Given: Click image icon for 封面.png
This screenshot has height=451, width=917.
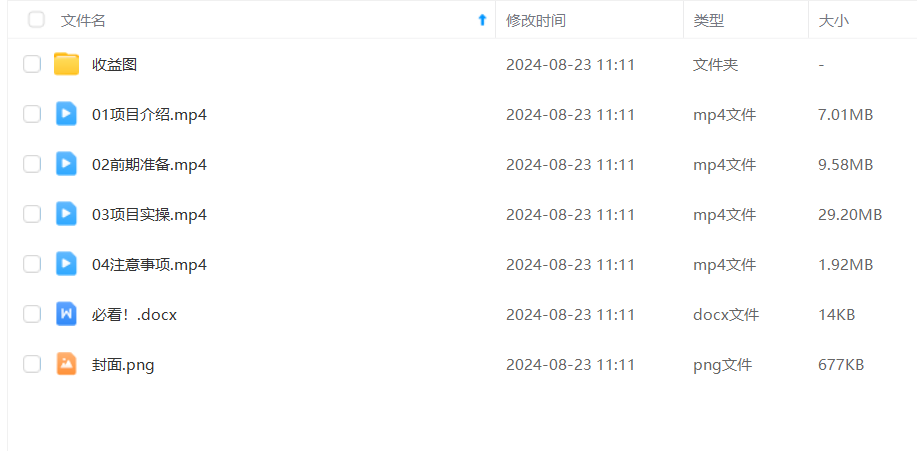Looking at the screenshot, I should pos(66,364).
